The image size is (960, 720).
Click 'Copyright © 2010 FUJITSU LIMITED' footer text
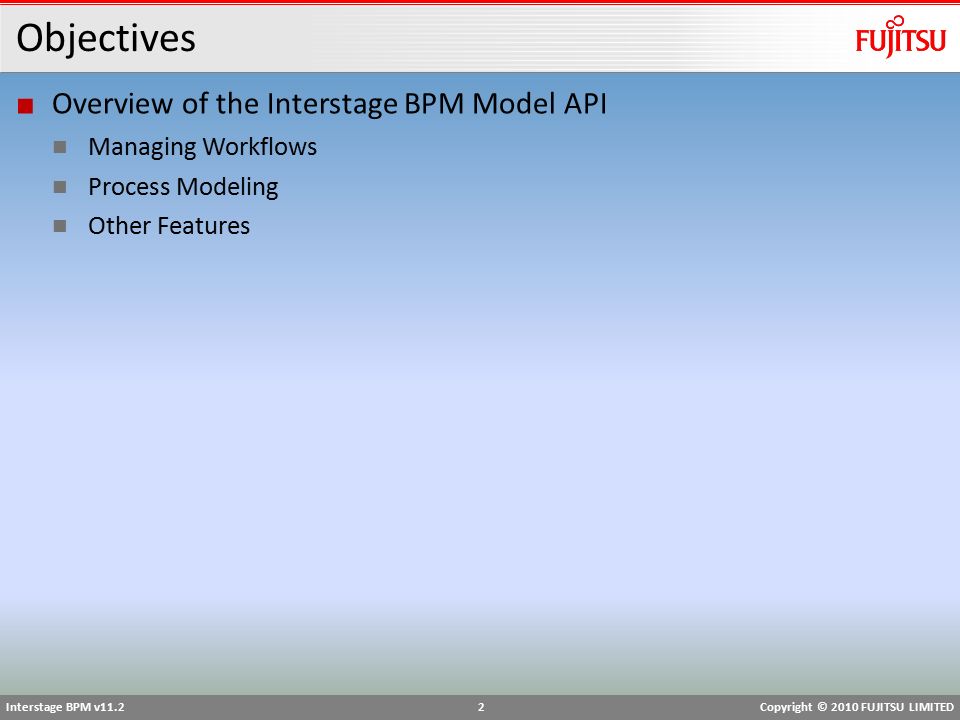857,707
